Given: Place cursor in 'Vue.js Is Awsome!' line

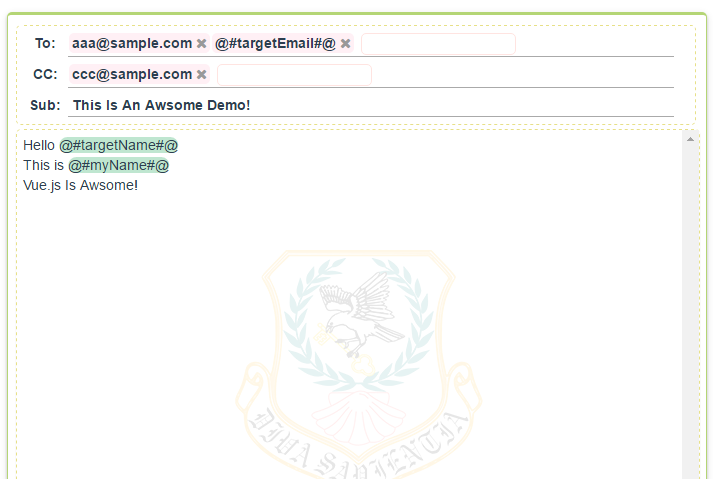Looking at the screenshot, I should tap(80, 186).
